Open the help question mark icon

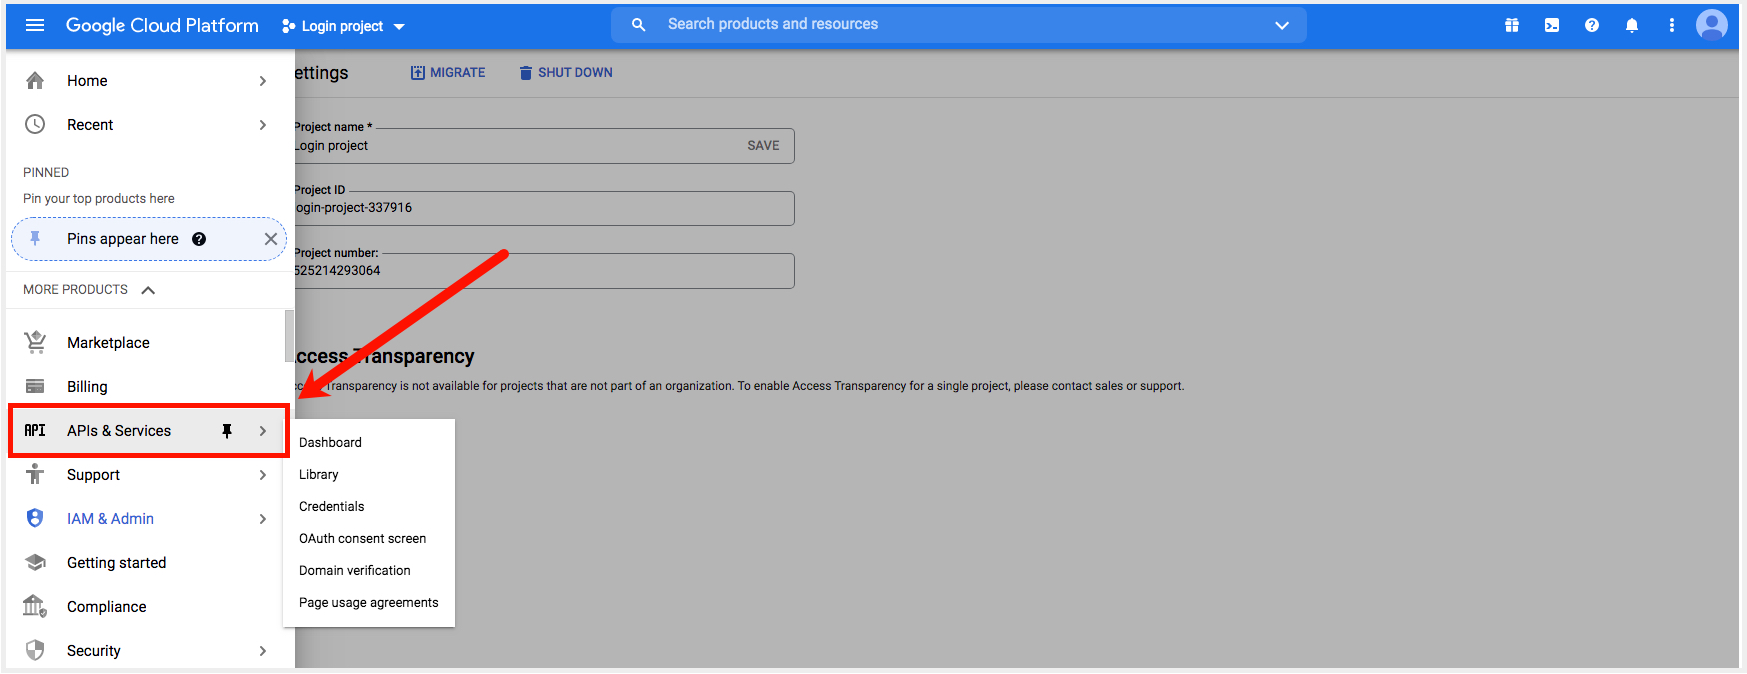[1592, 25]
